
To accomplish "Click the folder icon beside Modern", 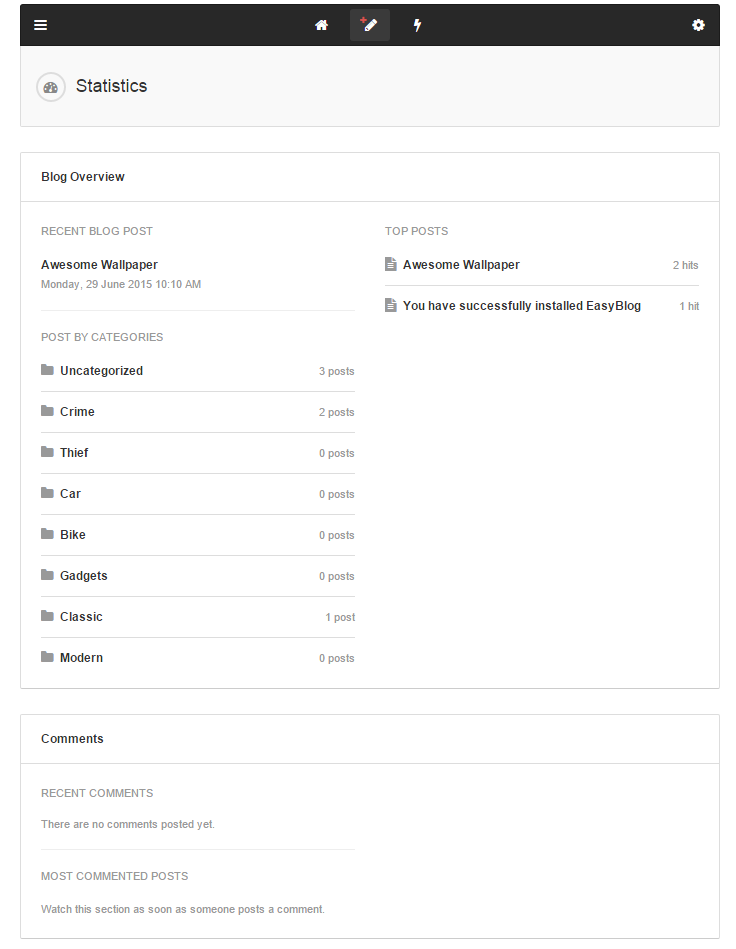I will coord(47,657).
